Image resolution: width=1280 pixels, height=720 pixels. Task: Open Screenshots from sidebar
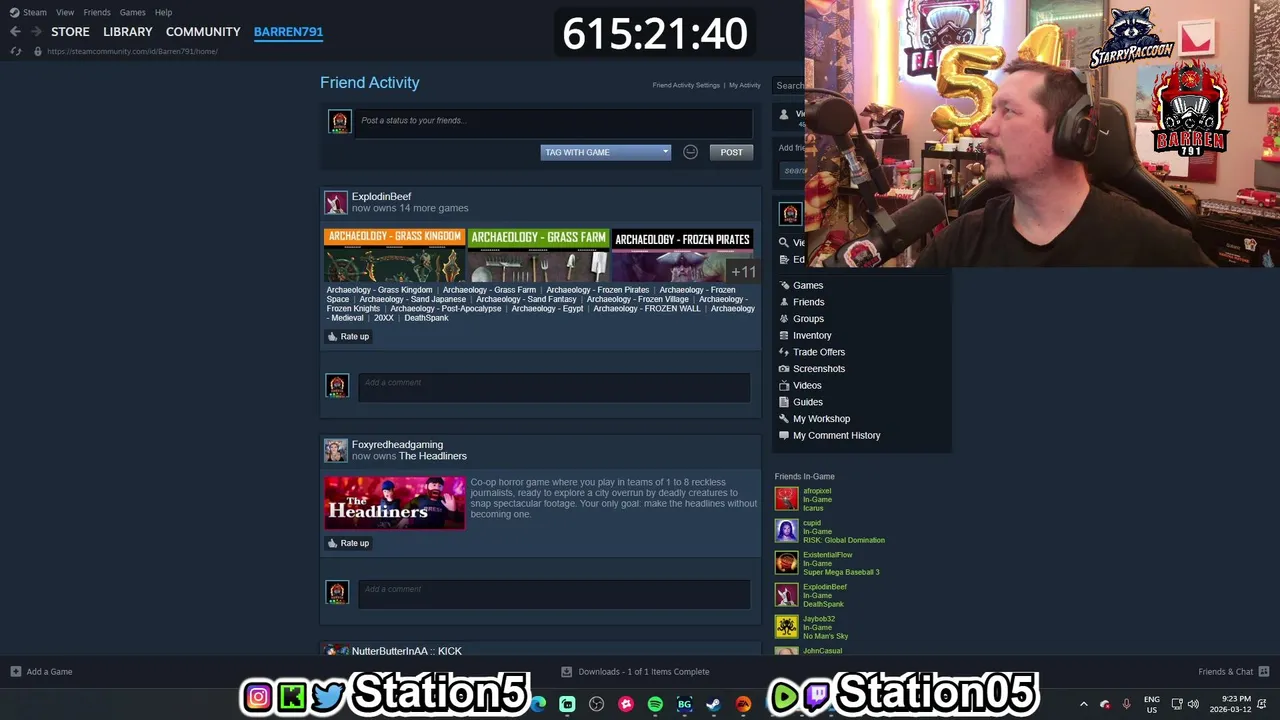point(819,369)
